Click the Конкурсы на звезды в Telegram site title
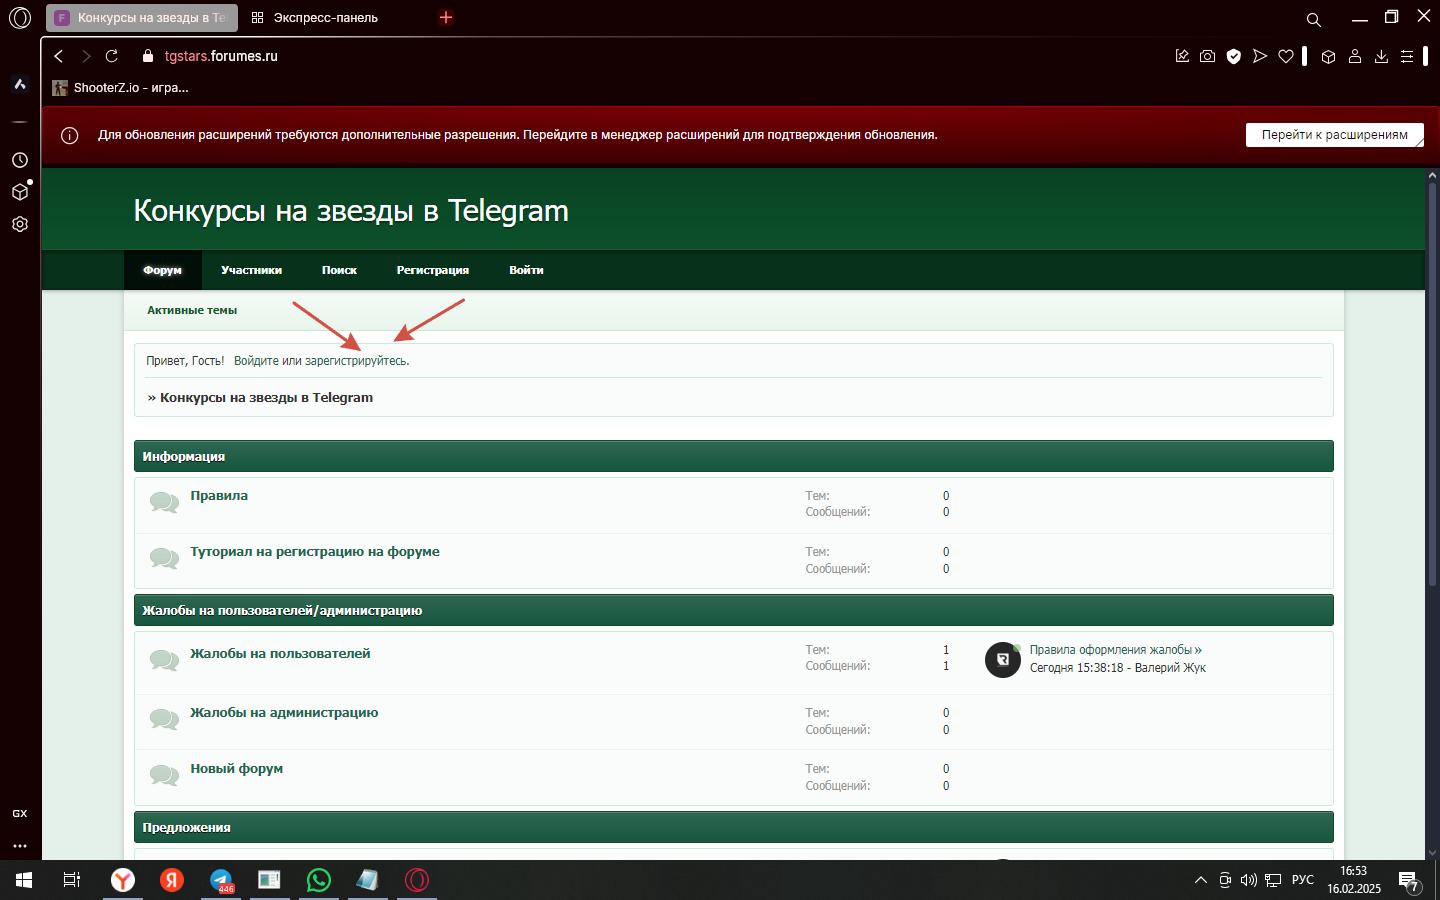 click(x=351, y=211)
